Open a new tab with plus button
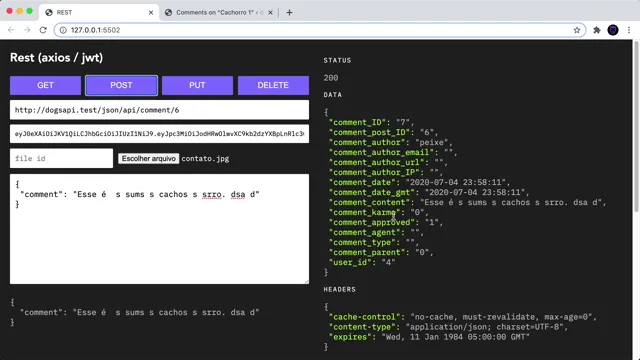This screenshot has width=640, height=360. click(x=289, y=13)
